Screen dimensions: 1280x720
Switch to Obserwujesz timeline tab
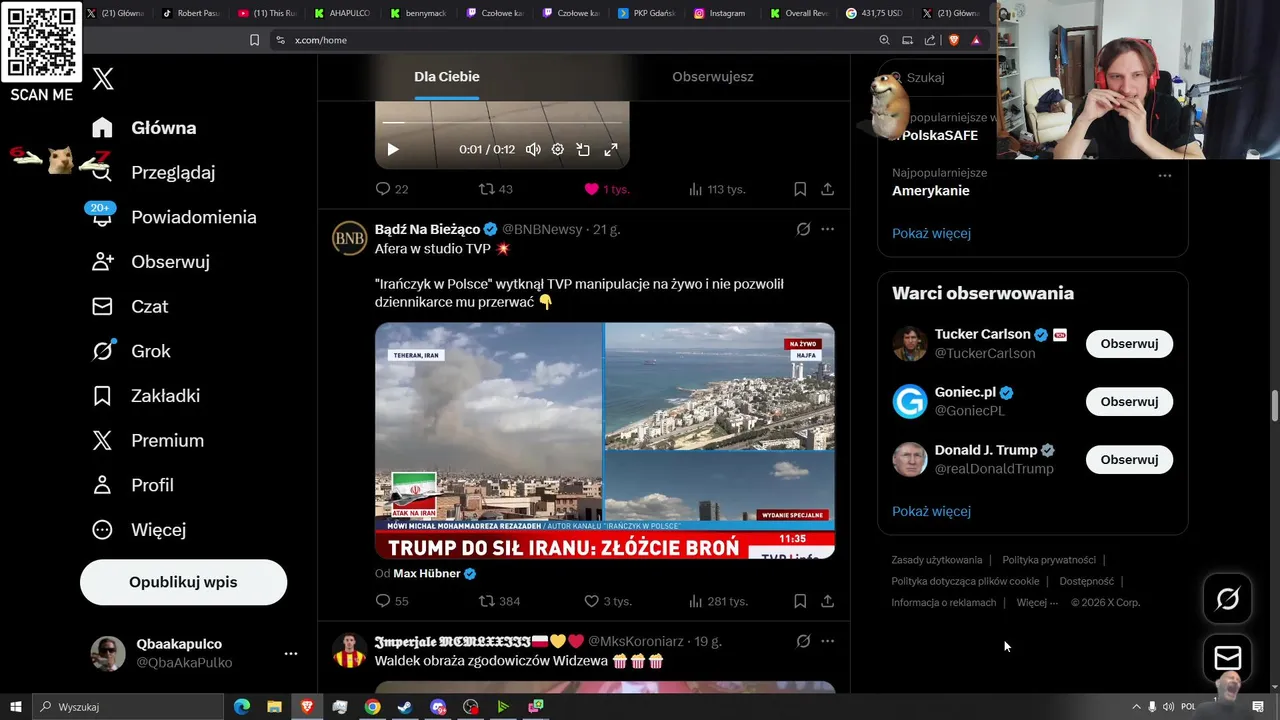713,77
